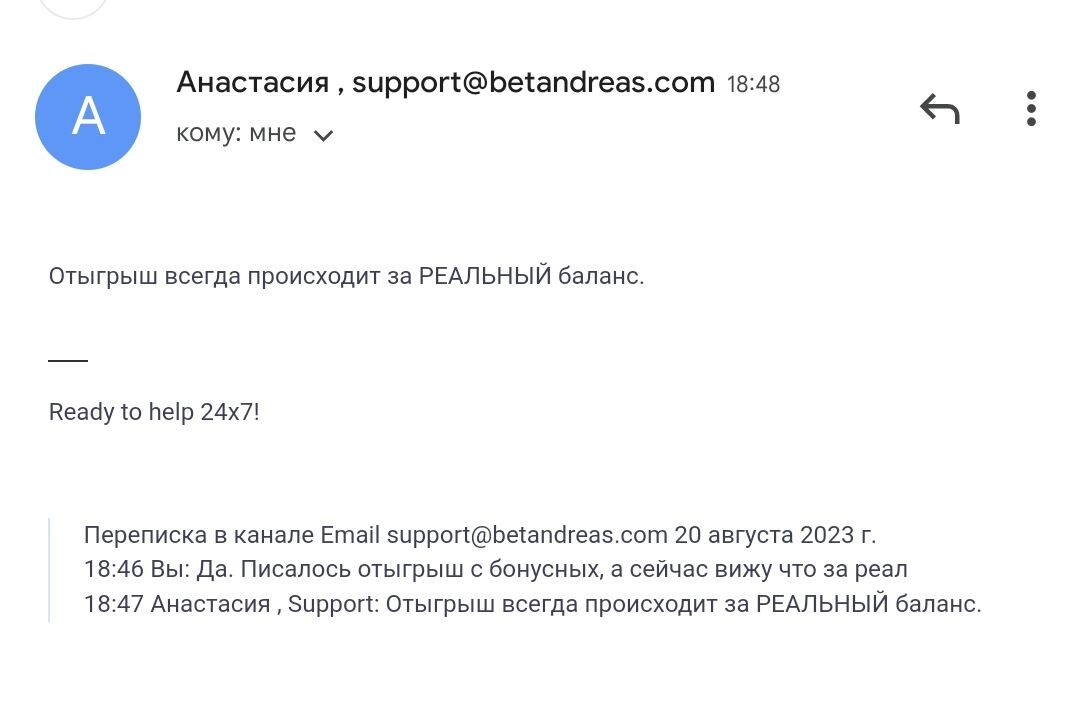This screenshot has width=1080, height=718.
Task: Click the date 20 августа 2023 г.
Action: tap(775, 535)
